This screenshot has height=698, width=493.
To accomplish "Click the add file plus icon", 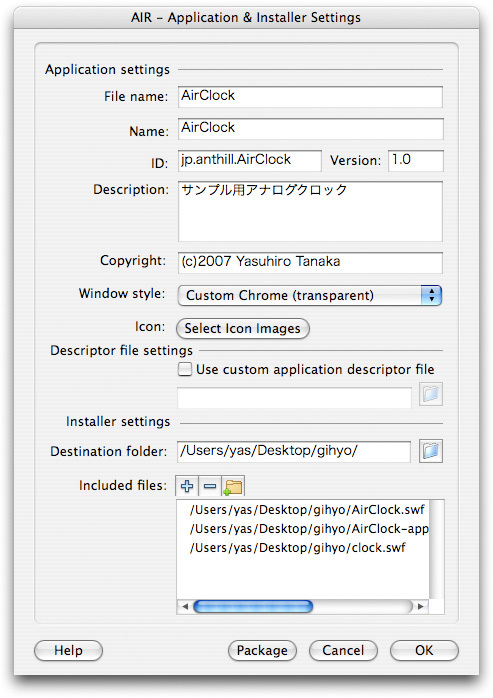I will point(187,486).
